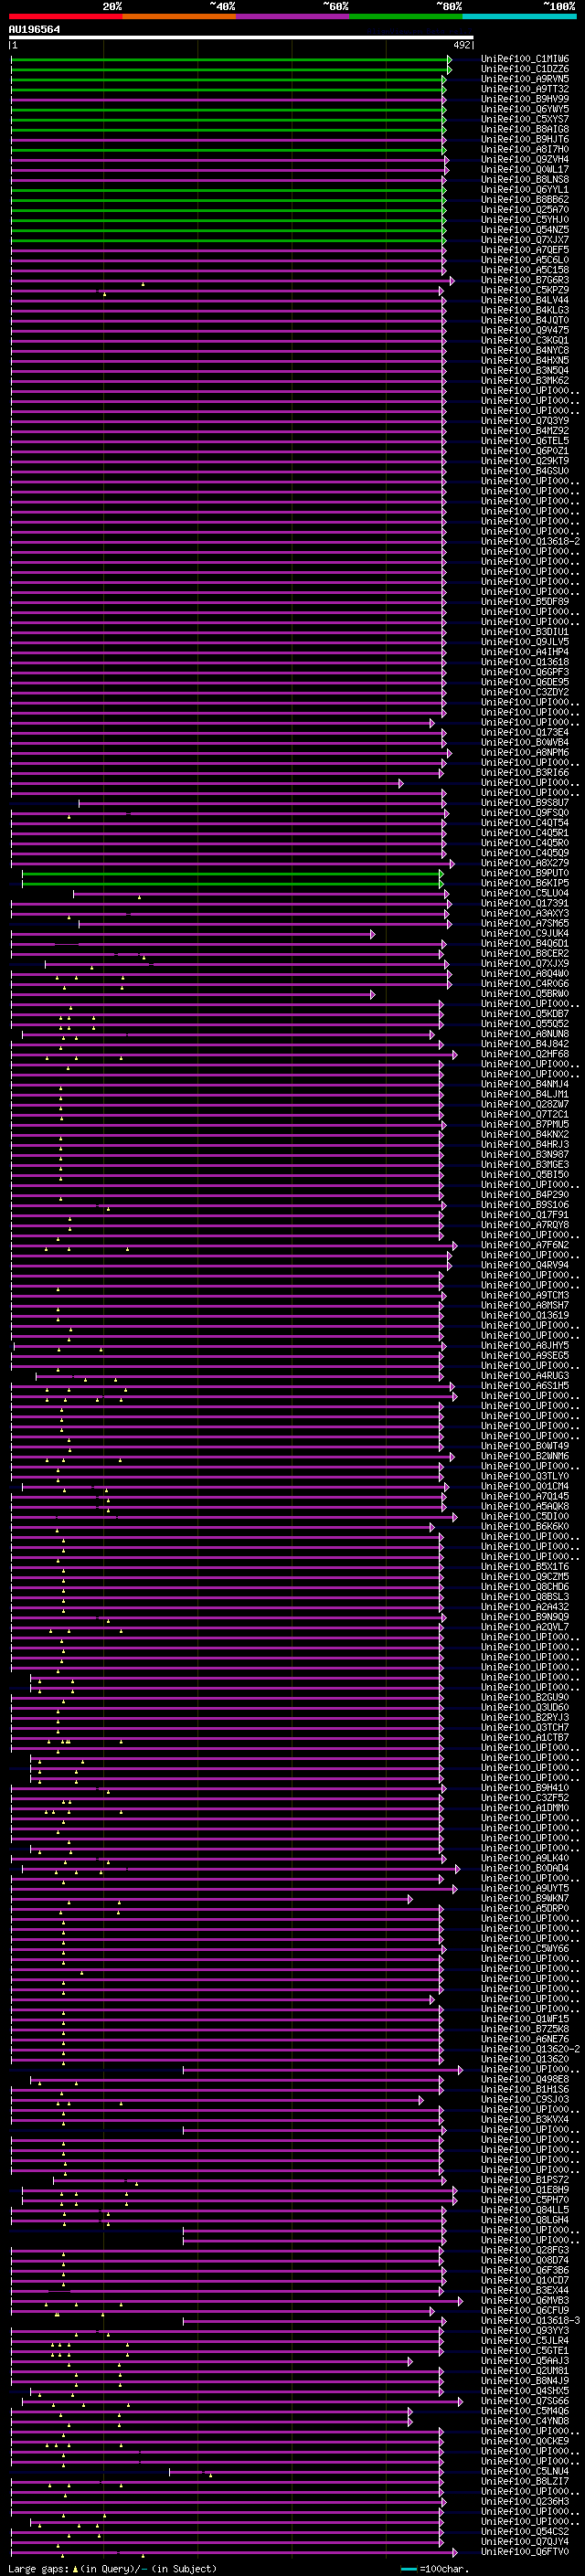Click hit label UniRef100_Q7XJX7
The width and height of the screenshot is (585, 2576).
click(525, 240)
